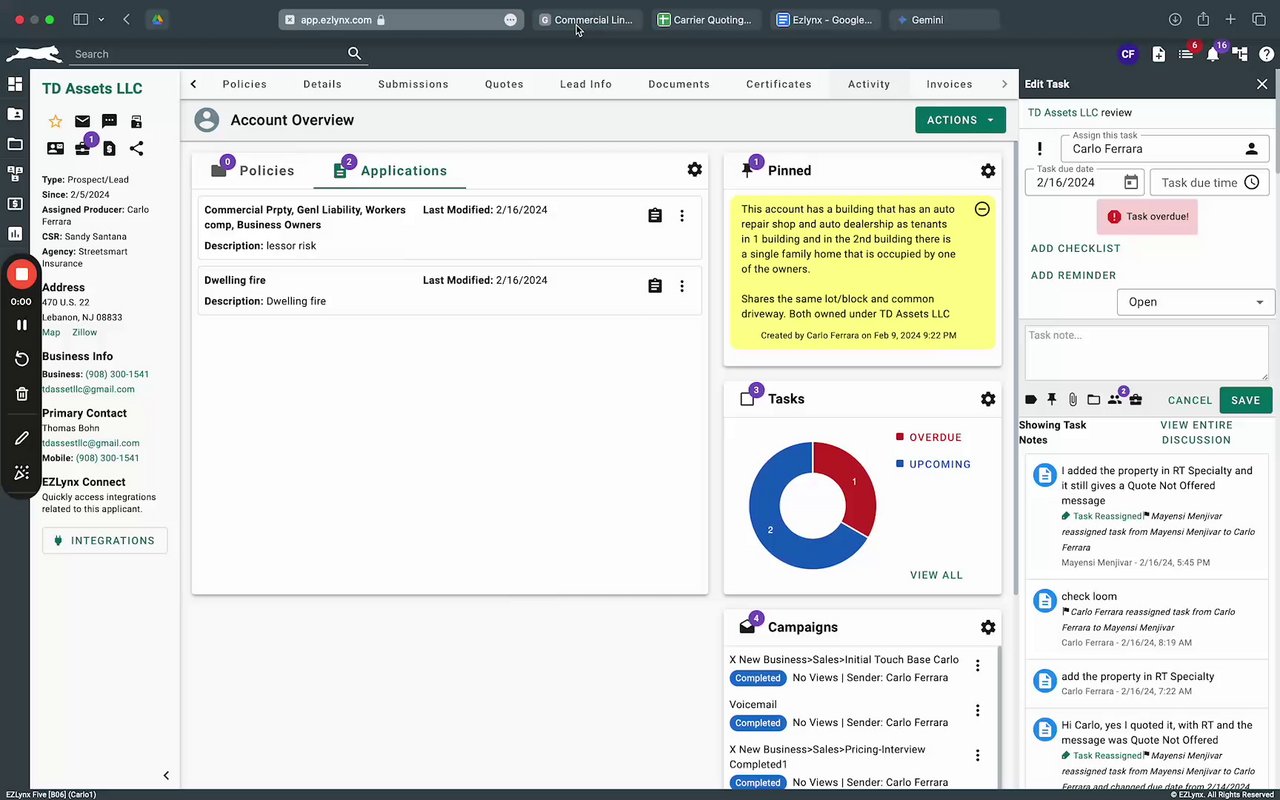Open the Documents tab

[x=679, y=84]
